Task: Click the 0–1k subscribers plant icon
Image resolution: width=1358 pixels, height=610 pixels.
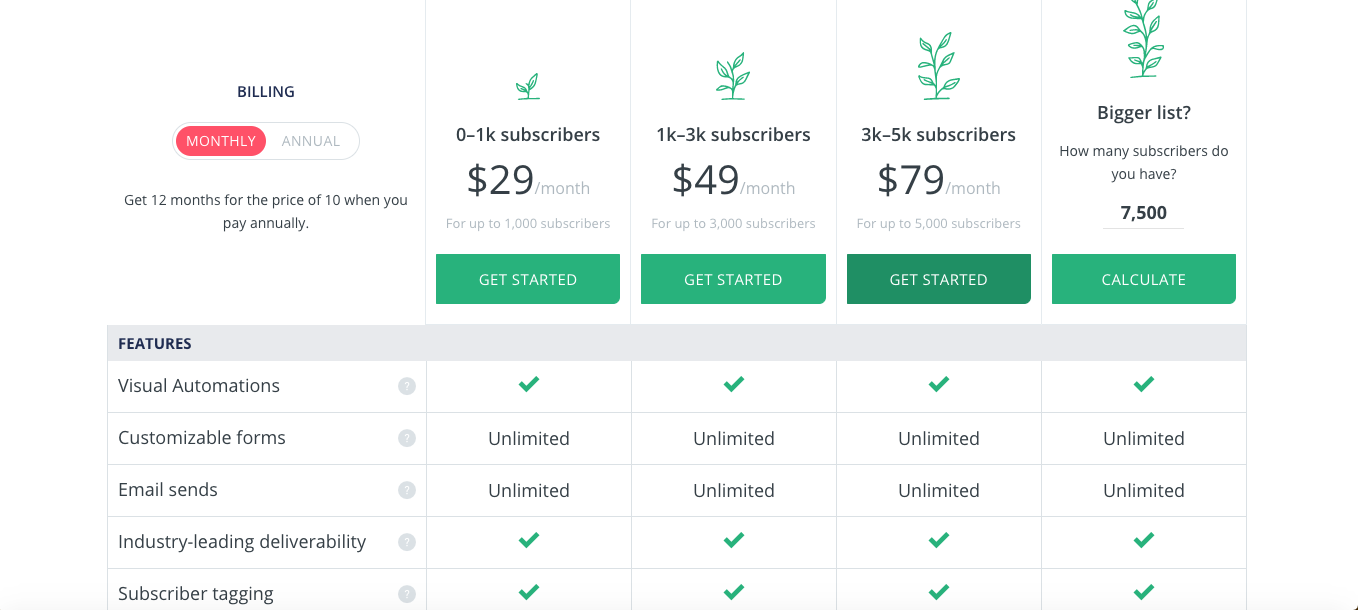Action: (528, 86)
